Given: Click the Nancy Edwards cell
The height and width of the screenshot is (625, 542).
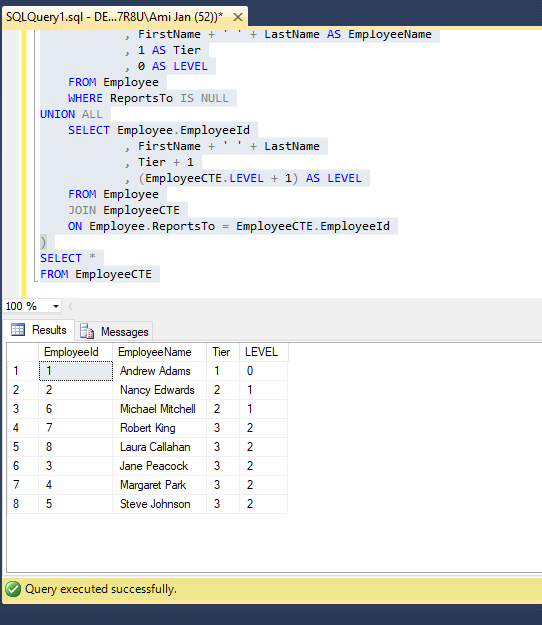Looking at the screenshot, I should 159,390.
